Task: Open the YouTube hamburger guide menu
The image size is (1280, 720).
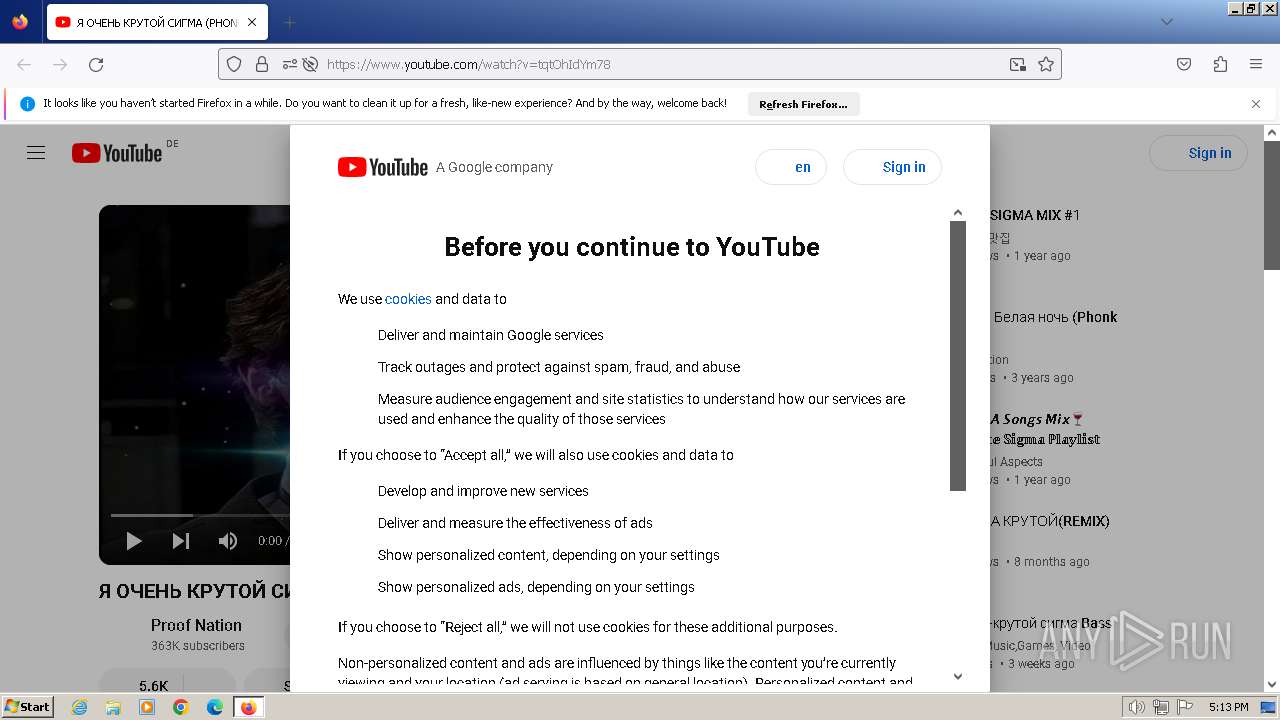Action: 36,153
